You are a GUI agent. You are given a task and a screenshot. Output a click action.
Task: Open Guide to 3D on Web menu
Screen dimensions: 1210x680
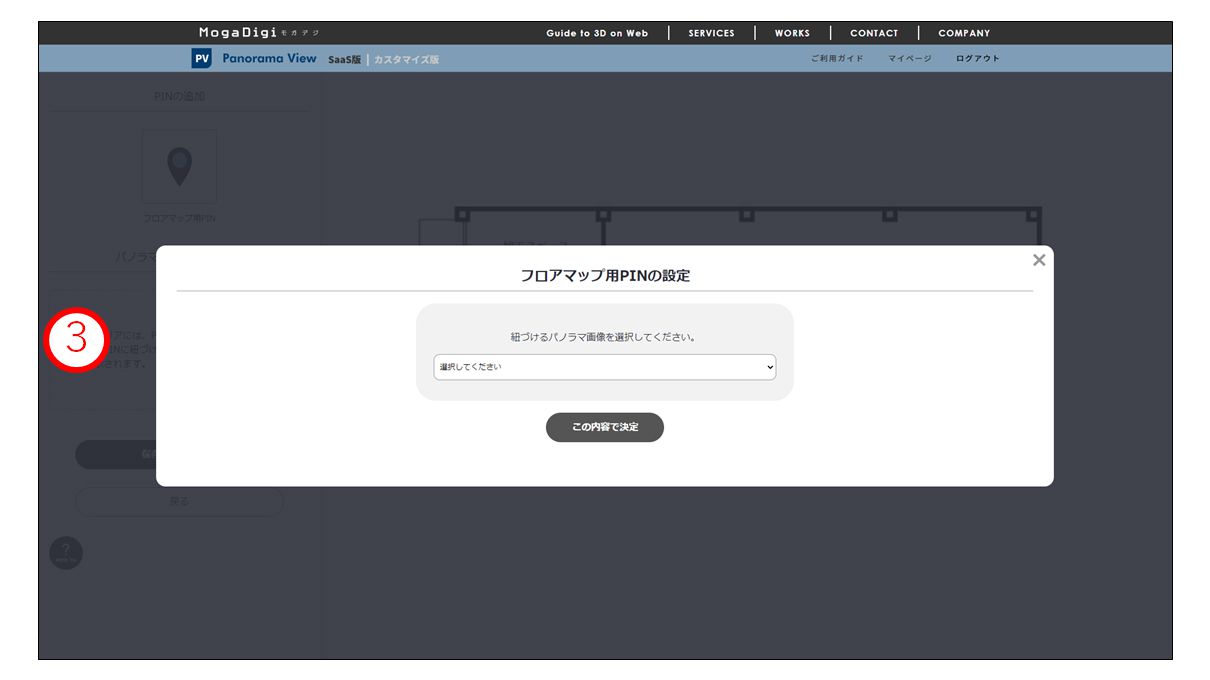point(597,33)
